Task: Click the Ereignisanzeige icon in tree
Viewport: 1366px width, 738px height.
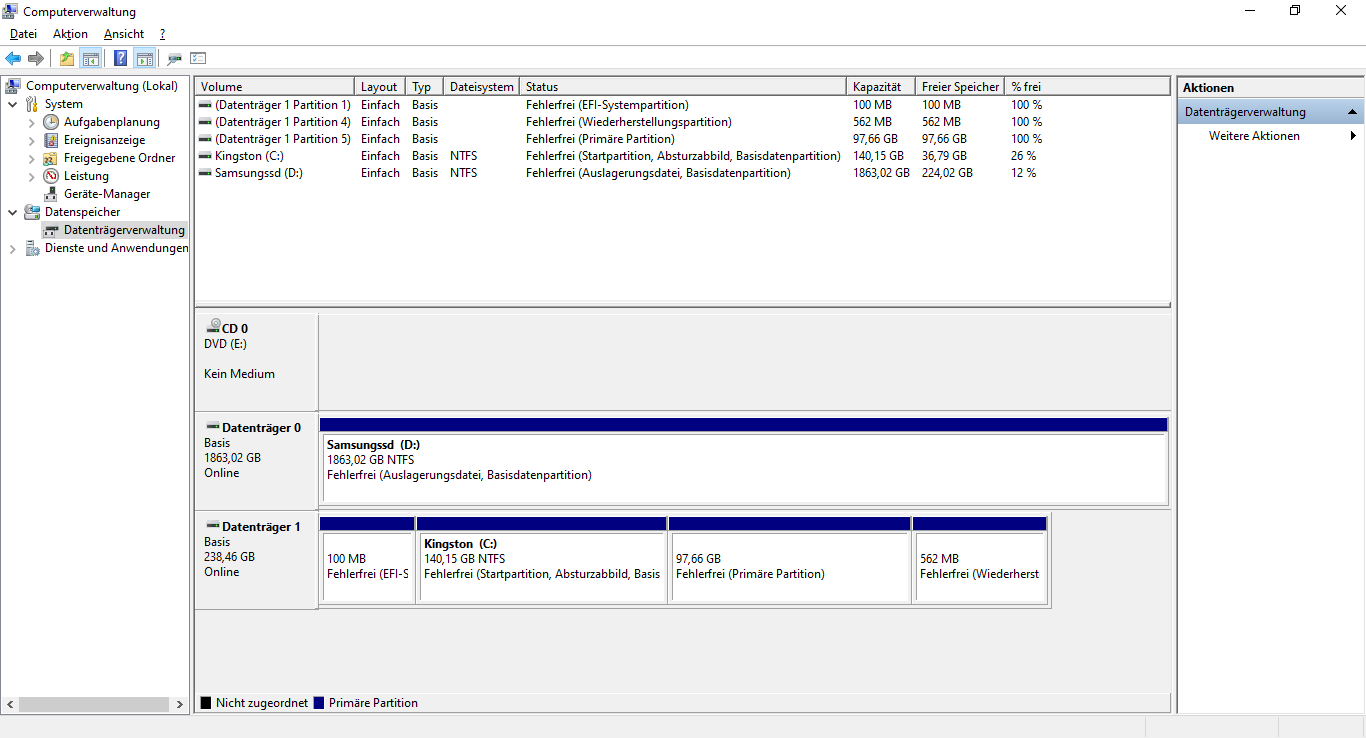Action: tap(51, 140)
